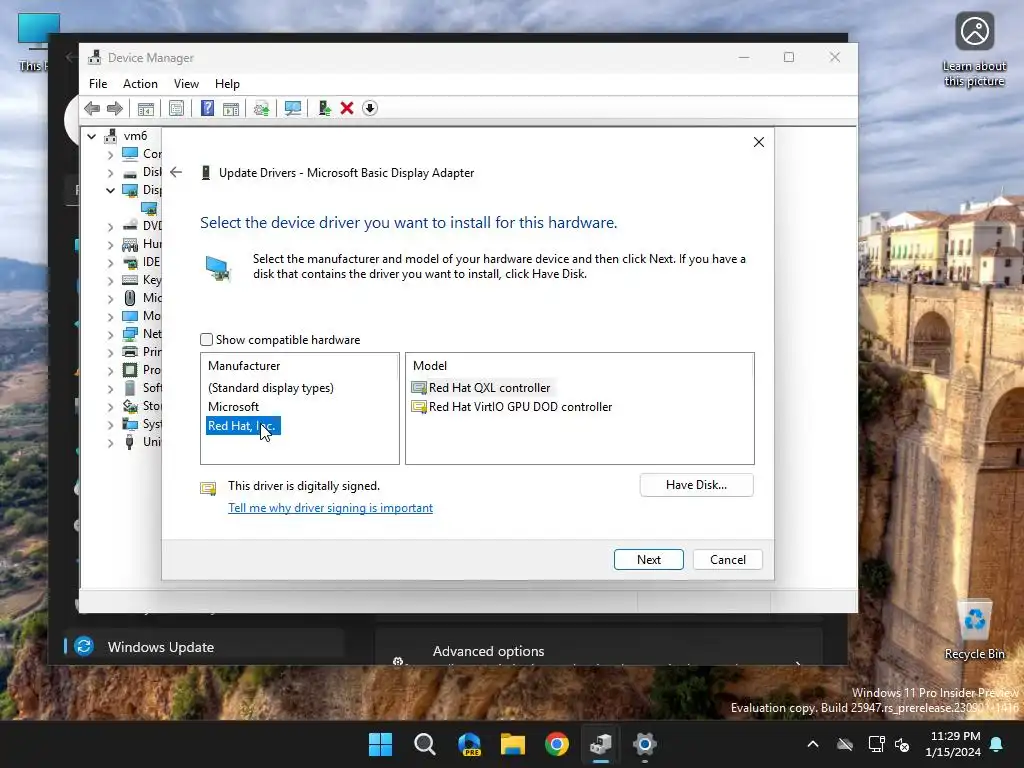The width and height of the screenshot is (1024, 768).
Task: Click the enable device toolbar icon
Action: click(x=325, y=108)
